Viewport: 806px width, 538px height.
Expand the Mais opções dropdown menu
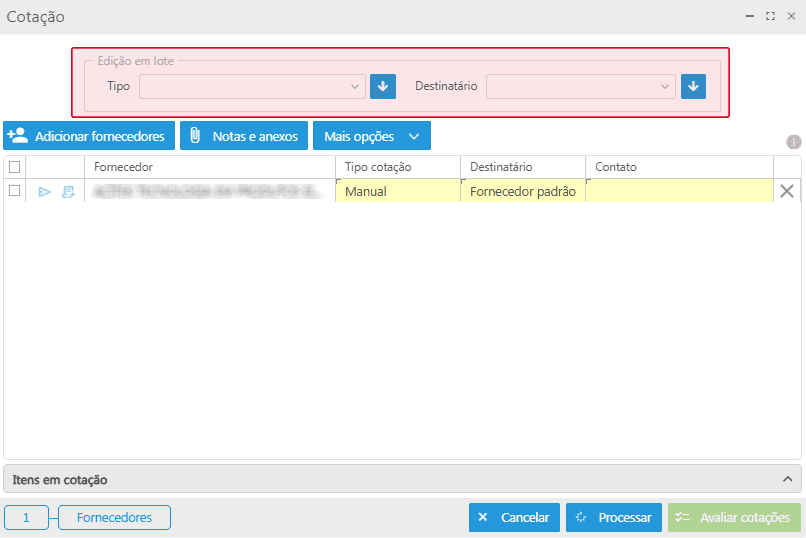(371, 136)
